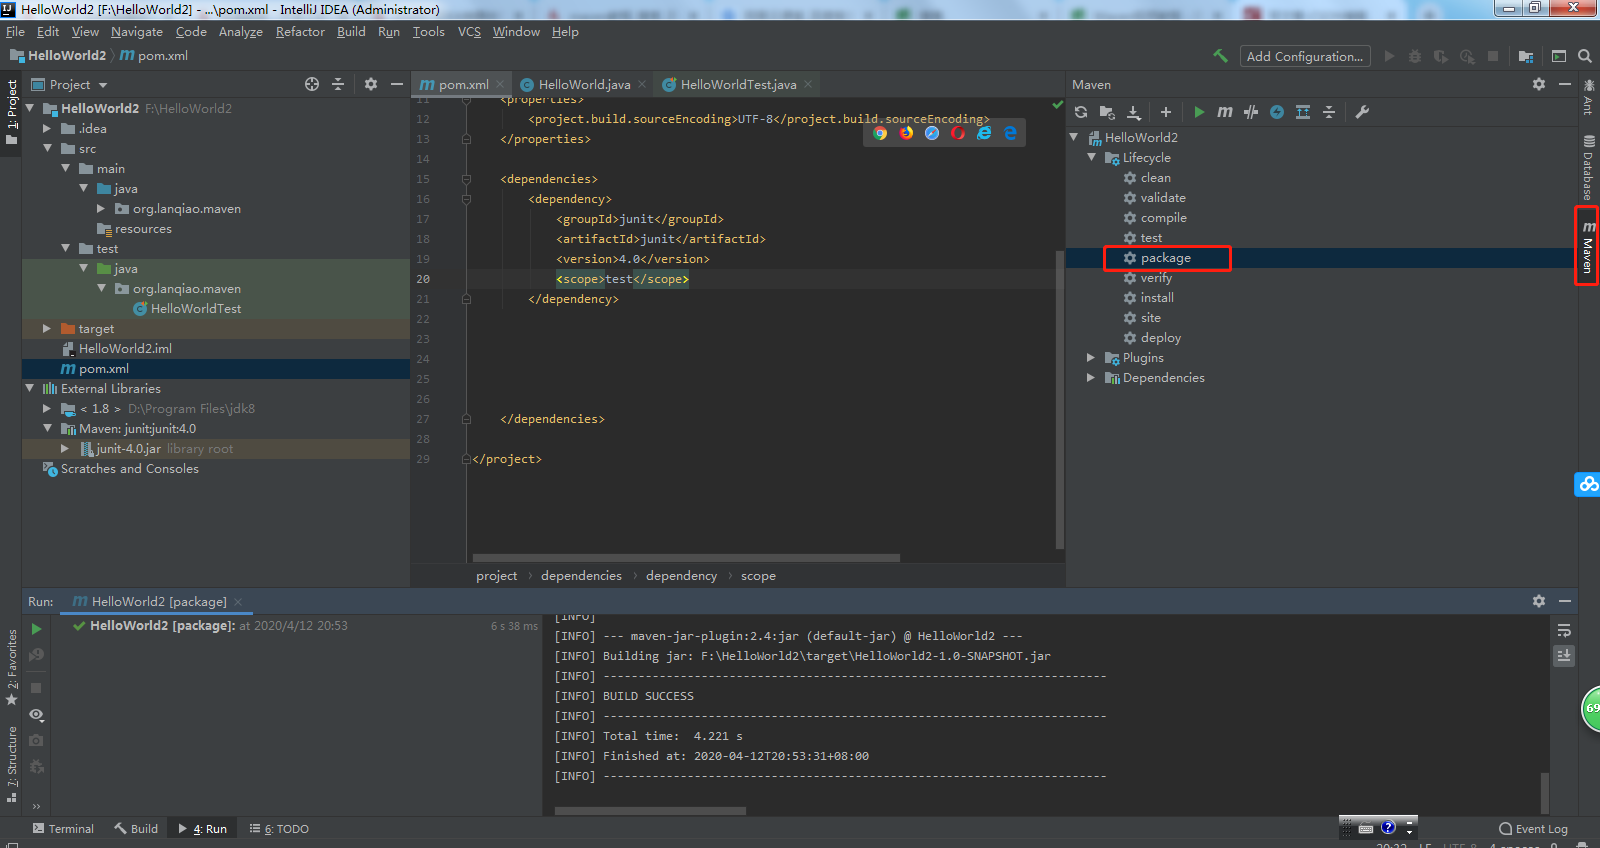Click Scroll from Source target icon in Project panel
The height and width of the screenshot is (848, 1600).
[312, 84]
